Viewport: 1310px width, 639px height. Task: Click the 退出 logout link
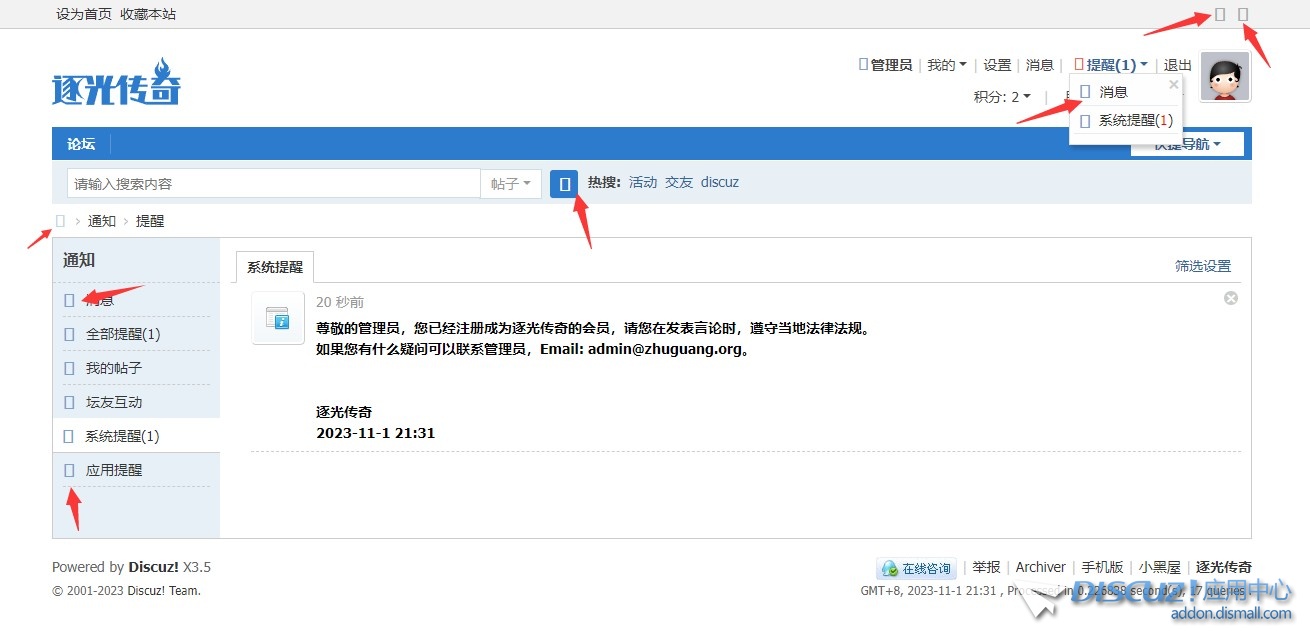point(1177,65)
